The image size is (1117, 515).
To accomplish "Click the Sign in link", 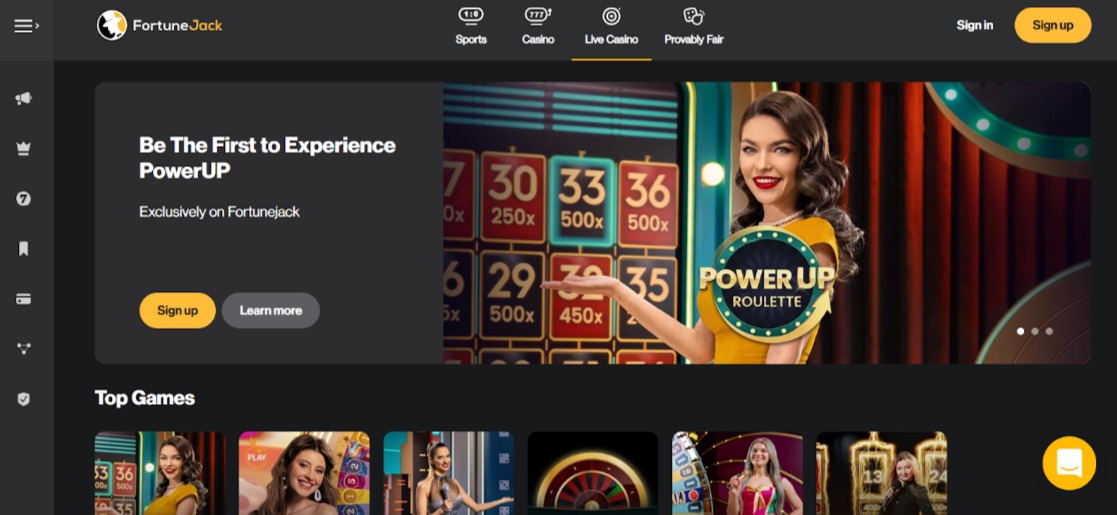I will 974,25.
